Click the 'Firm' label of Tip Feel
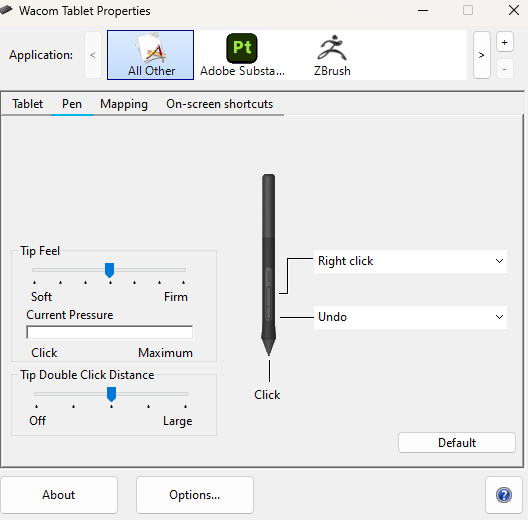Viewport: 528px width, 520px height. point(175,297)
